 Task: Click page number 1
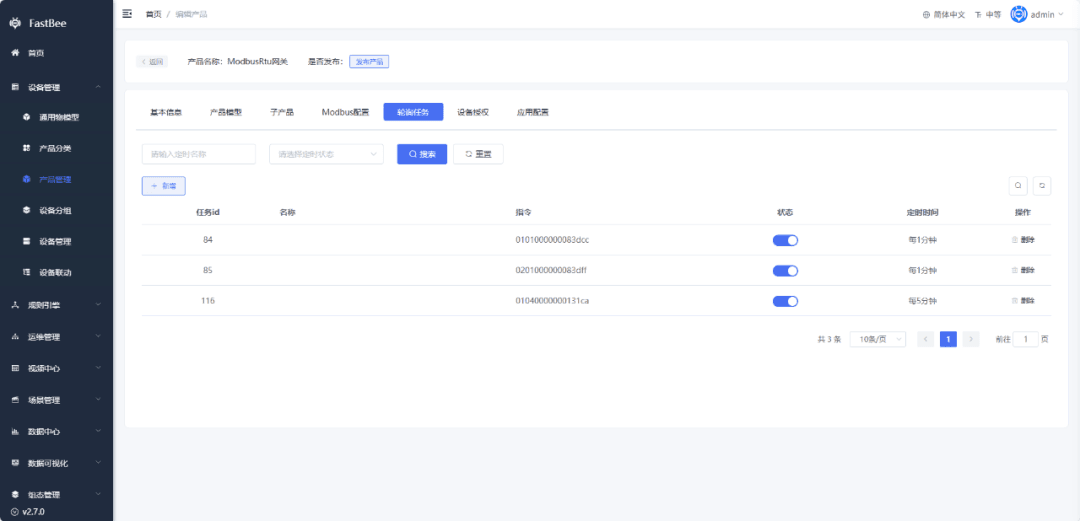pyautogui.click(x=948, y=339)
